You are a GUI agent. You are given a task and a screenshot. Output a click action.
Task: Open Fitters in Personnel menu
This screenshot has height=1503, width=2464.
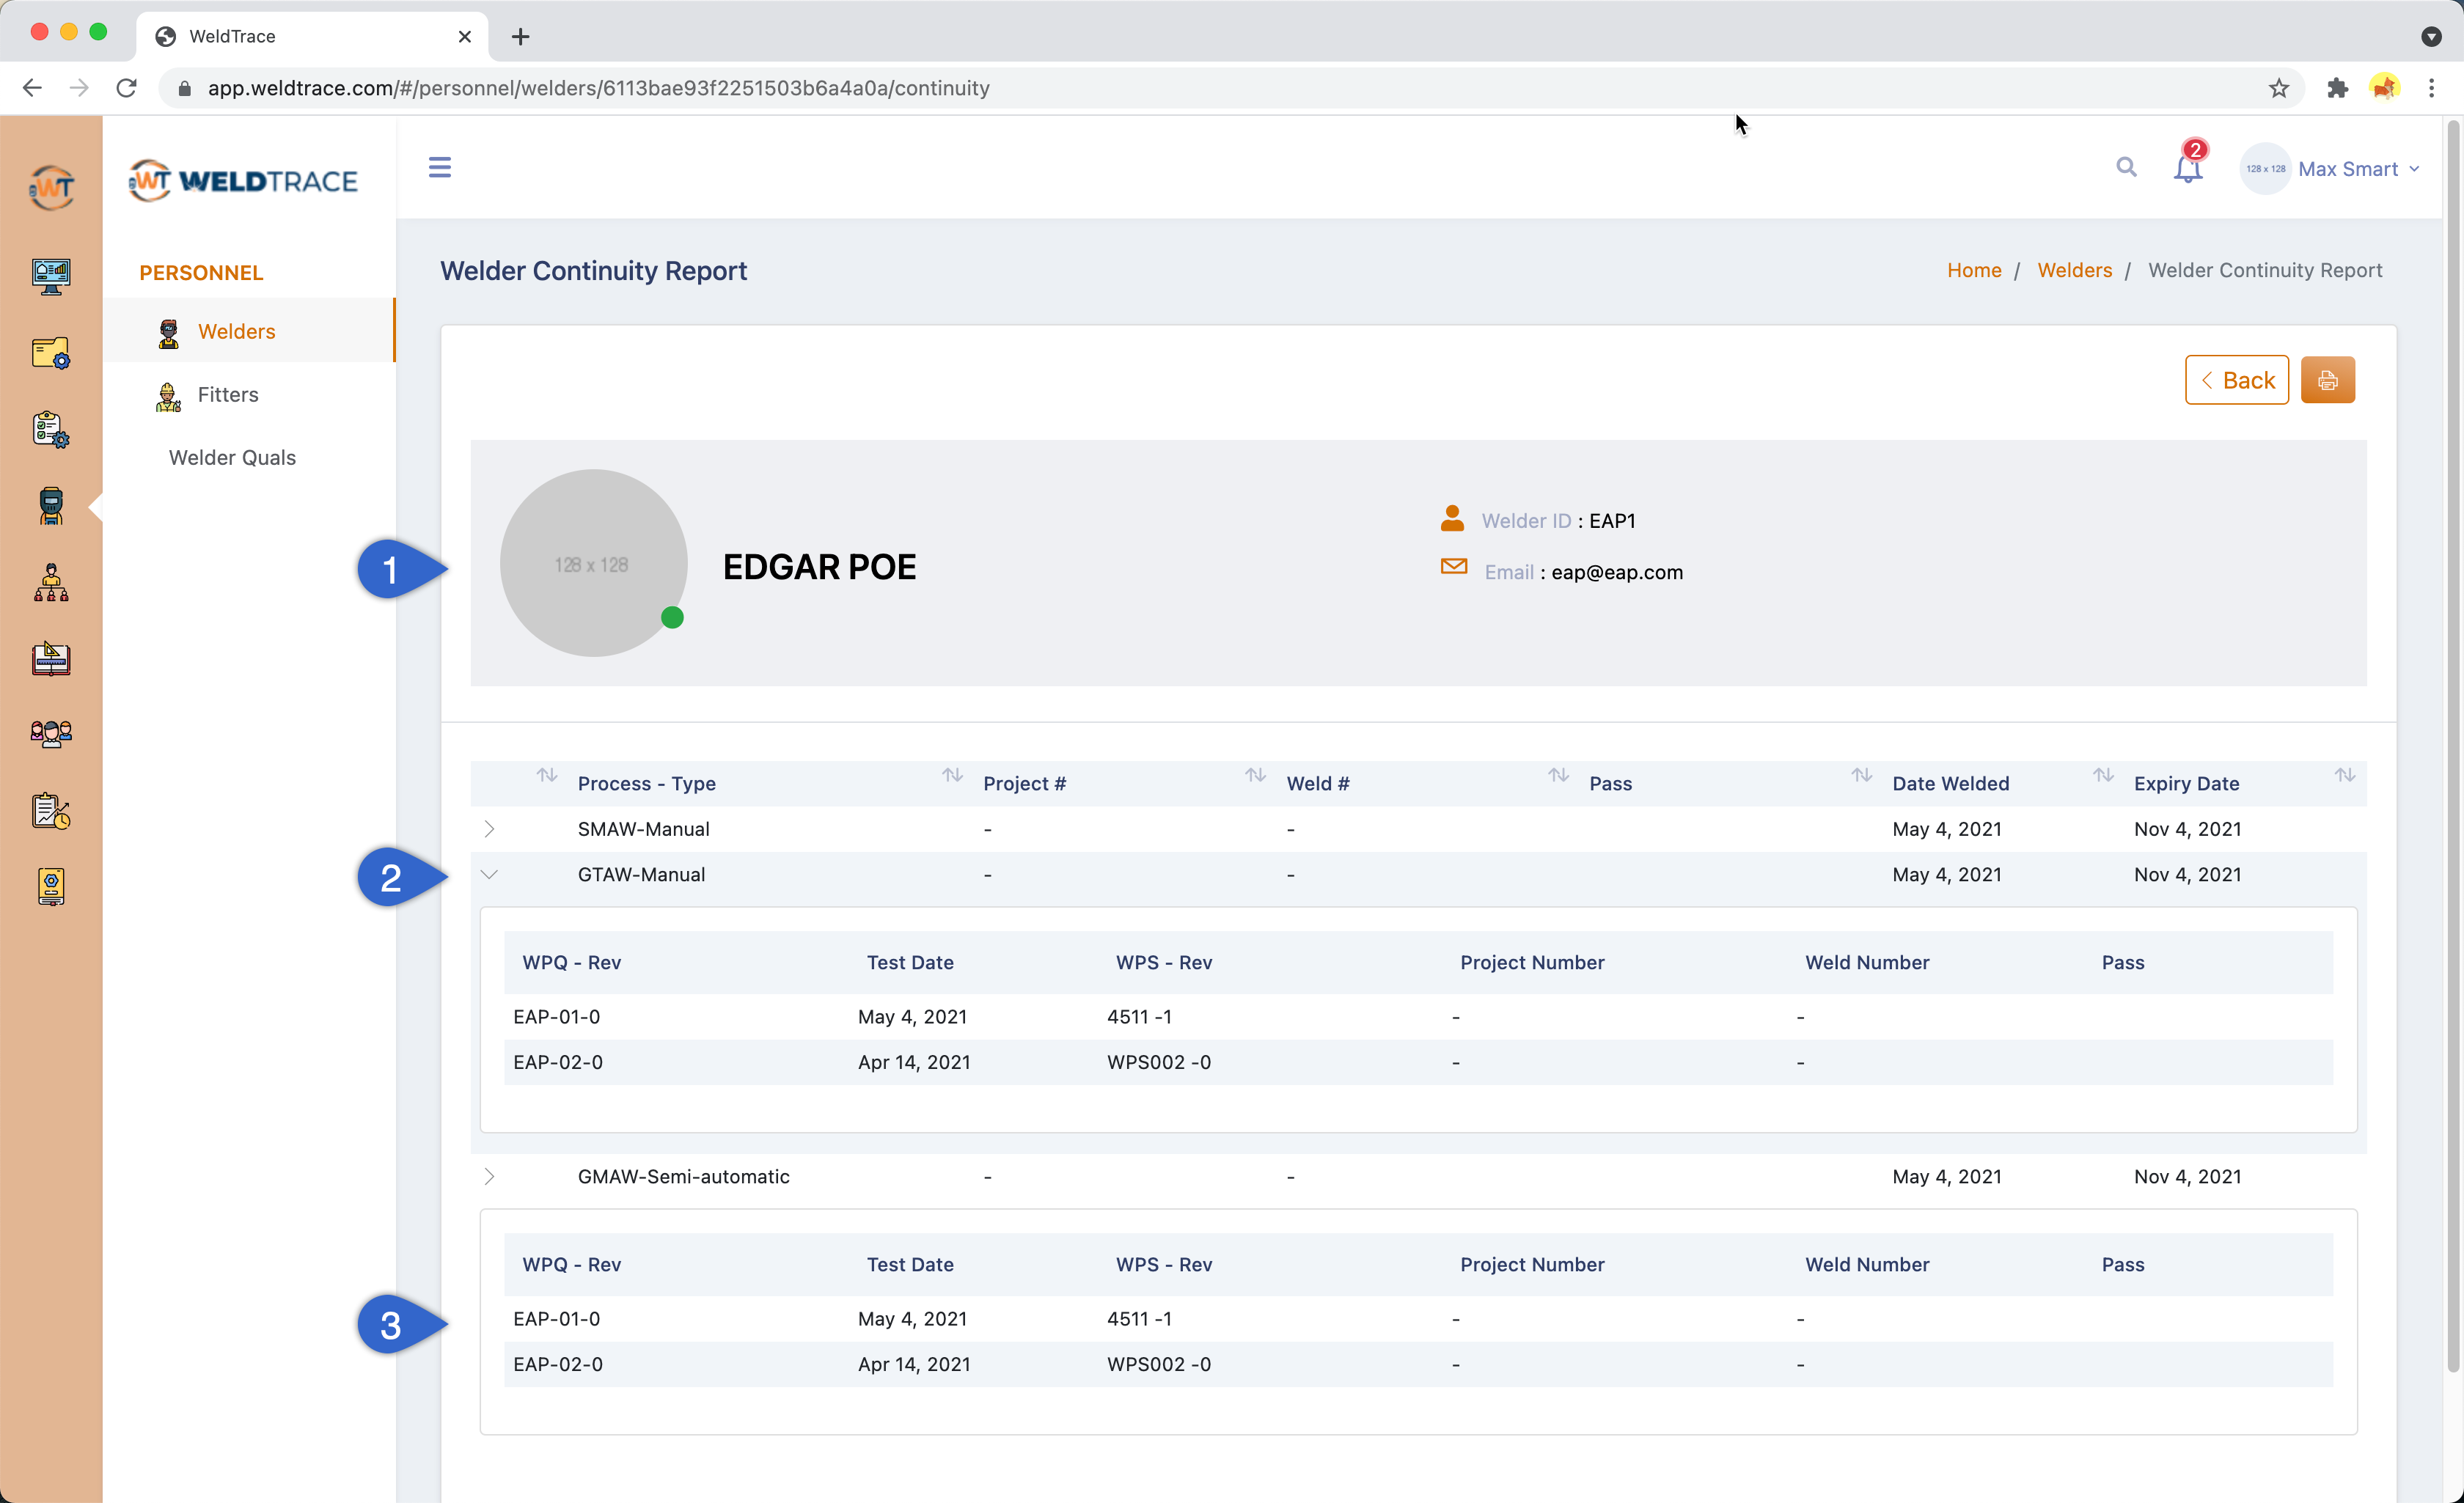coord(228,394)
